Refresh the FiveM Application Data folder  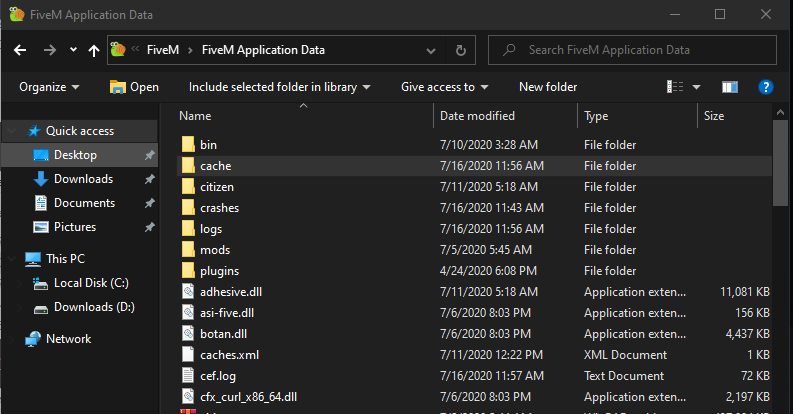pyautogui.click(x=460, y=49)
